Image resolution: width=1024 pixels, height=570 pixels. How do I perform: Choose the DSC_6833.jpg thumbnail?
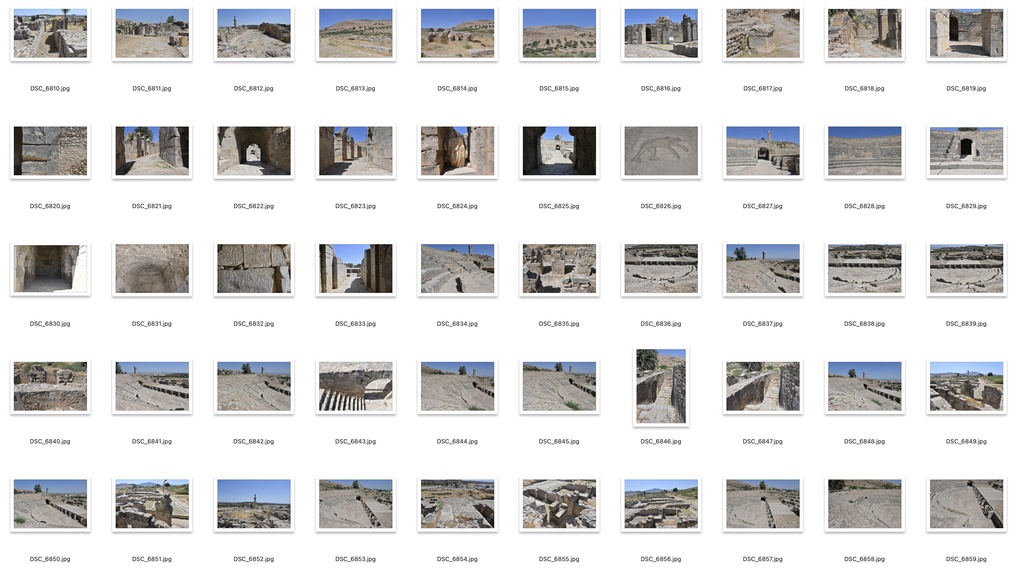[356, 268]
